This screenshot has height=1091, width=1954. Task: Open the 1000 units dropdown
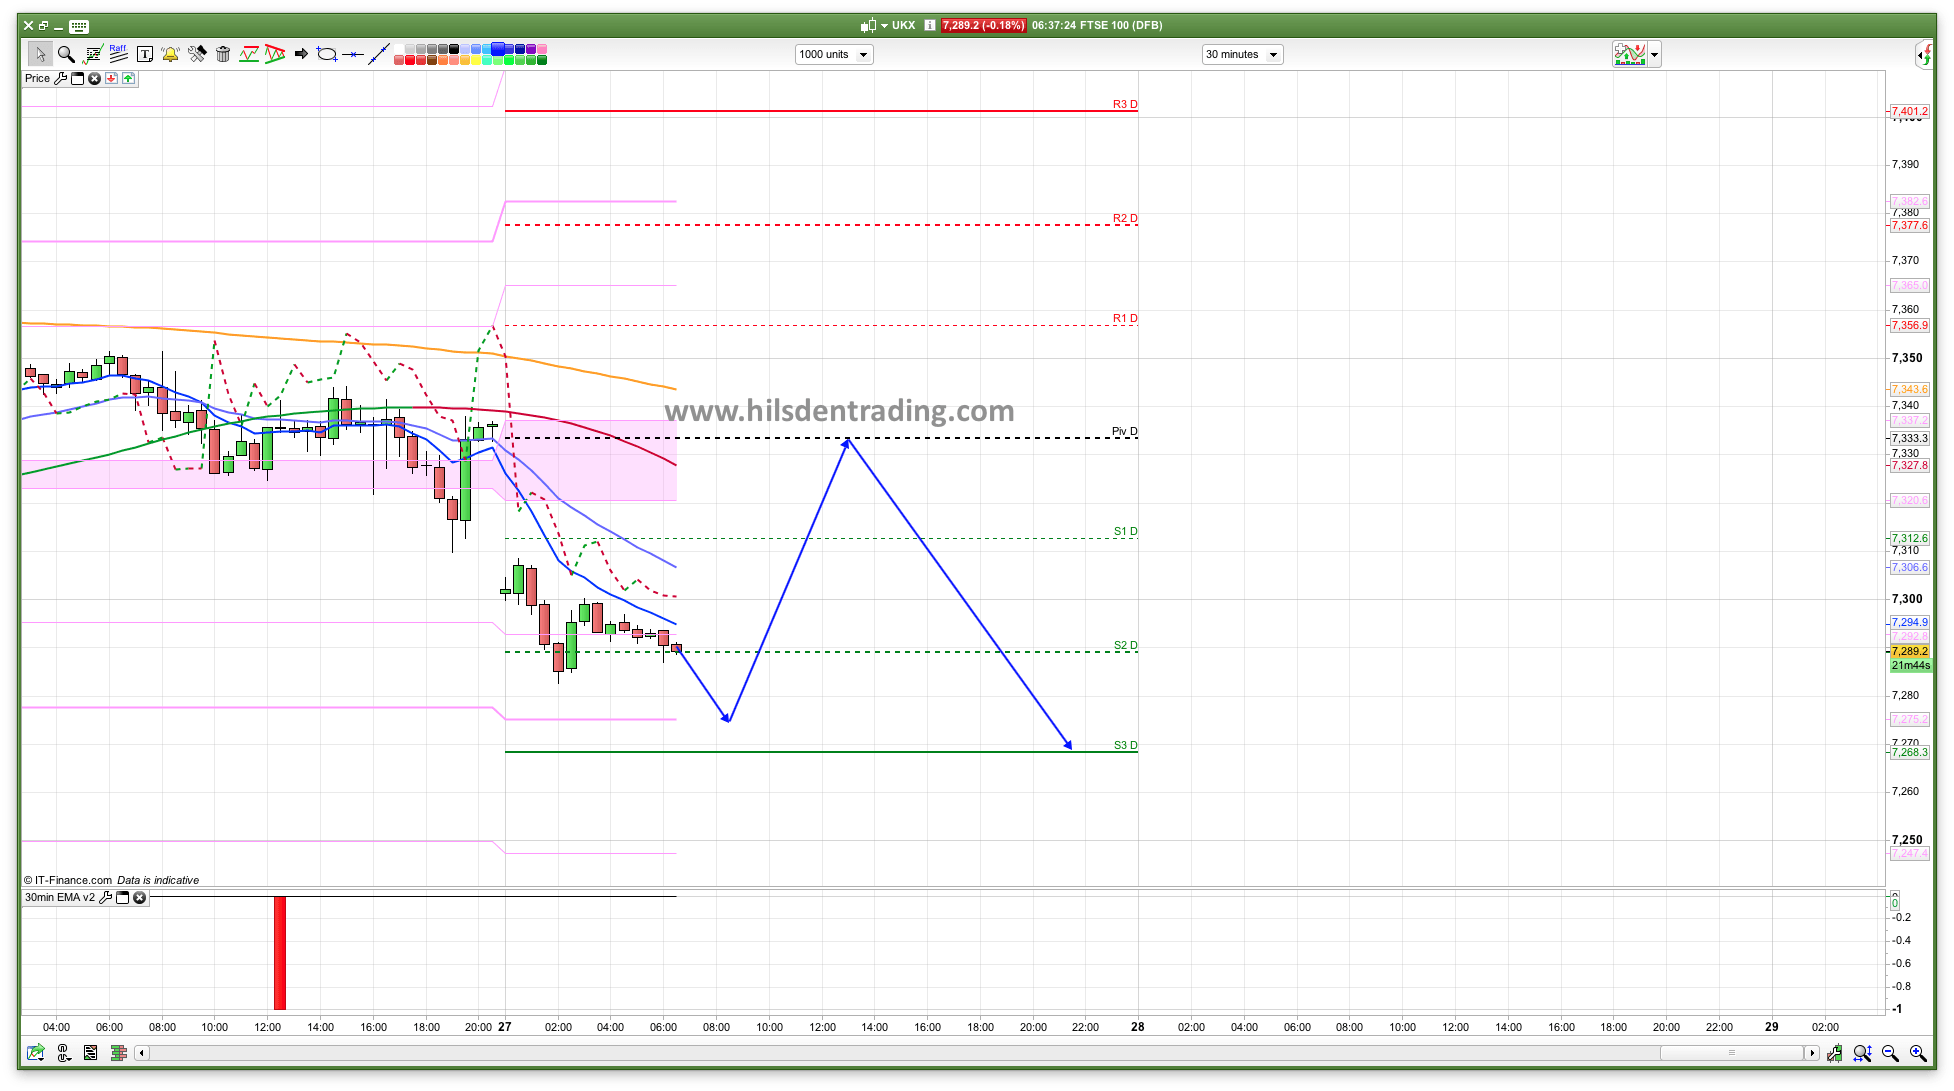coord(863,55)
